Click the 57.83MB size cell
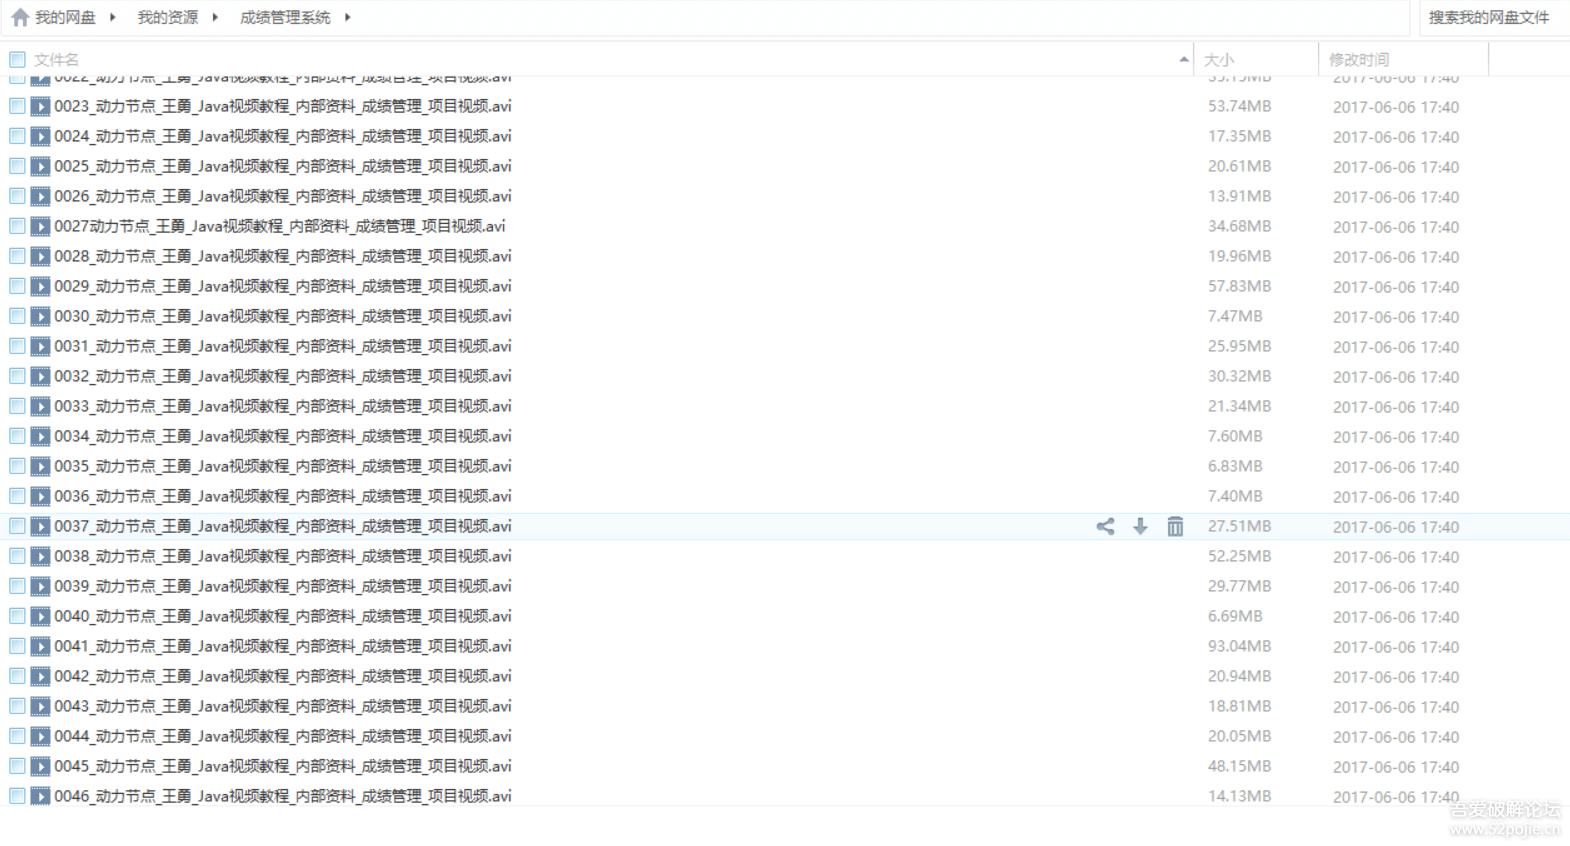The width and height of the screenshot is (1570, 846). pyautogui.click(x=1239, y=286)
